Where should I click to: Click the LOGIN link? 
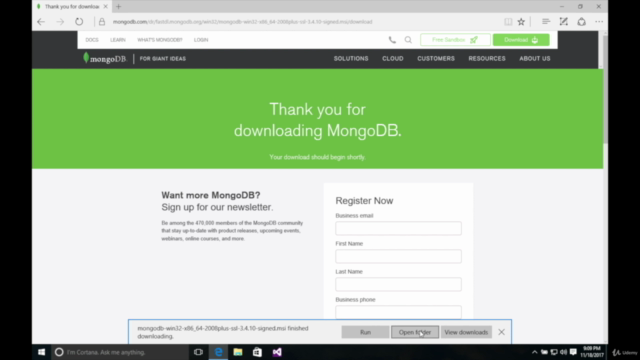(201, 40)
